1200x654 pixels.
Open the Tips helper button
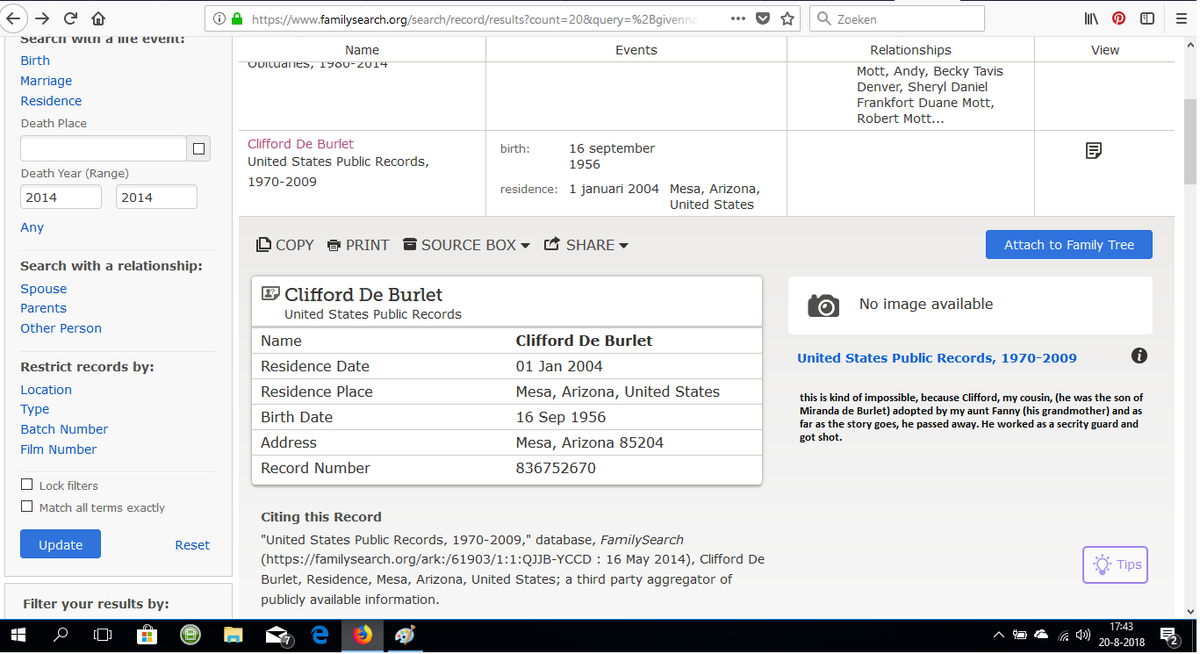[x=1115, y=565]
